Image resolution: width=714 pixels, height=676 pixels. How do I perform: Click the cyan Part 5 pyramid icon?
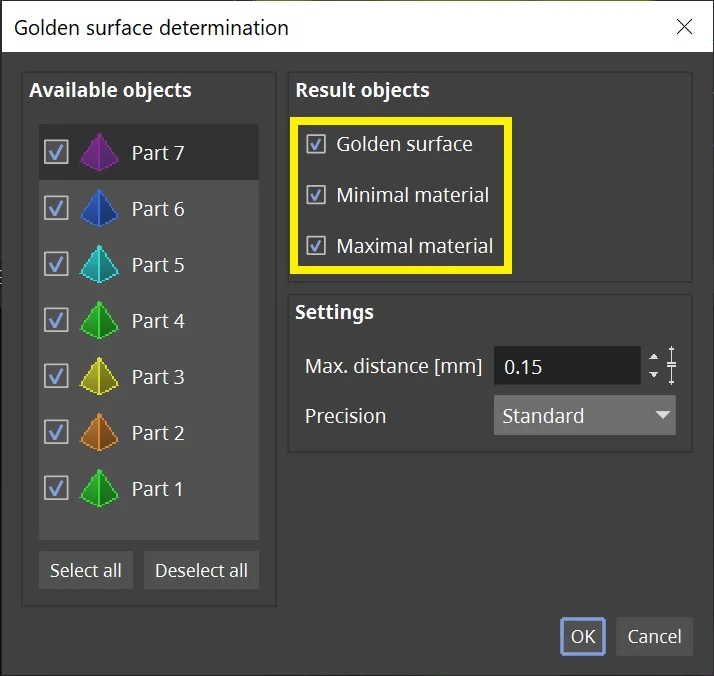point(99,264)
